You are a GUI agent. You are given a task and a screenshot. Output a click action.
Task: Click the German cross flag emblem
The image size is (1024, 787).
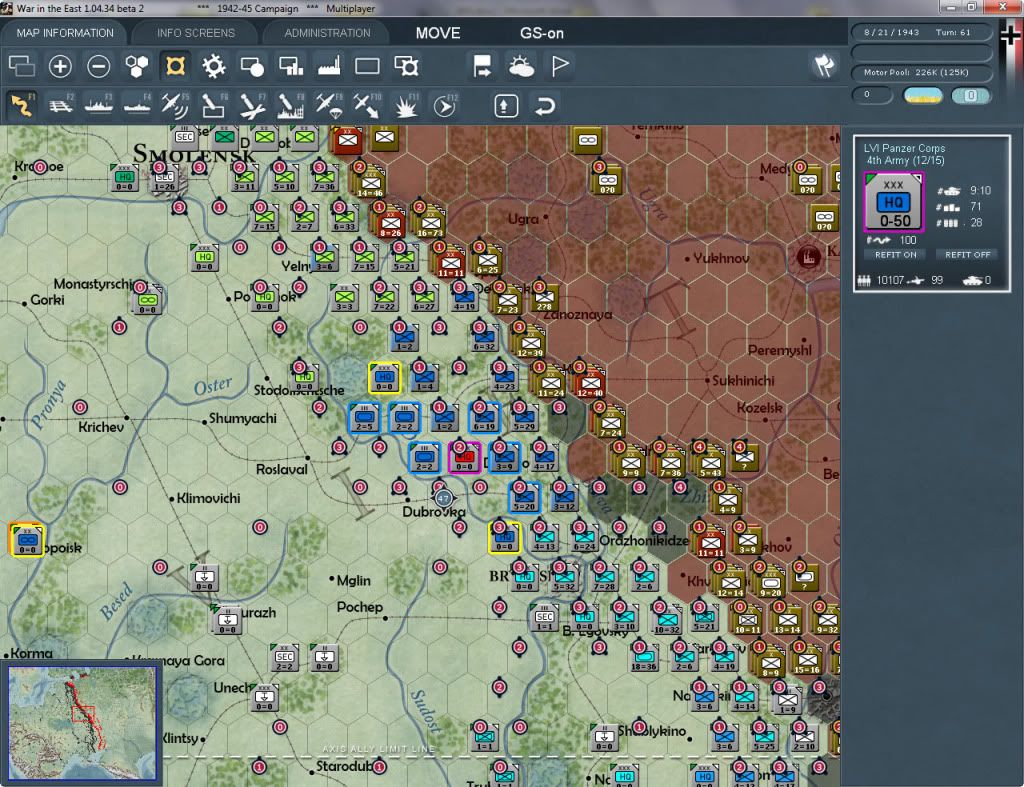coord(1010,37)
